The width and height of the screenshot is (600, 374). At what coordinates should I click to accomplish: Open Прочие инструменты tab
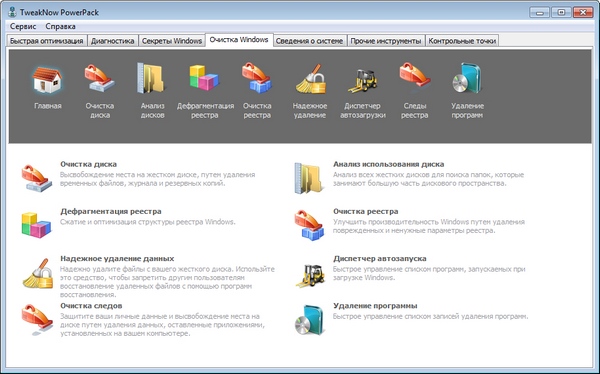pos(386,41)
